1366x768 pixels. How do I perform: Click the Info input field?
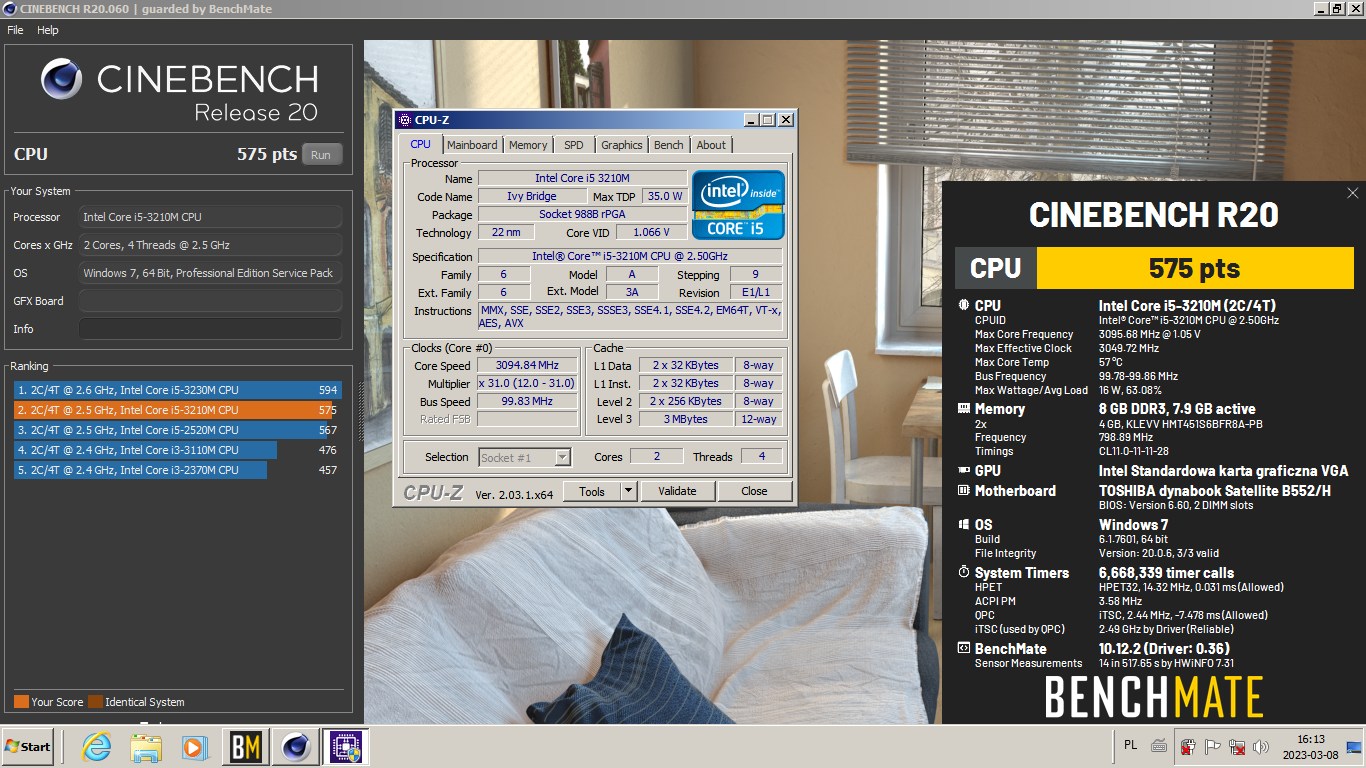(210, 329)
